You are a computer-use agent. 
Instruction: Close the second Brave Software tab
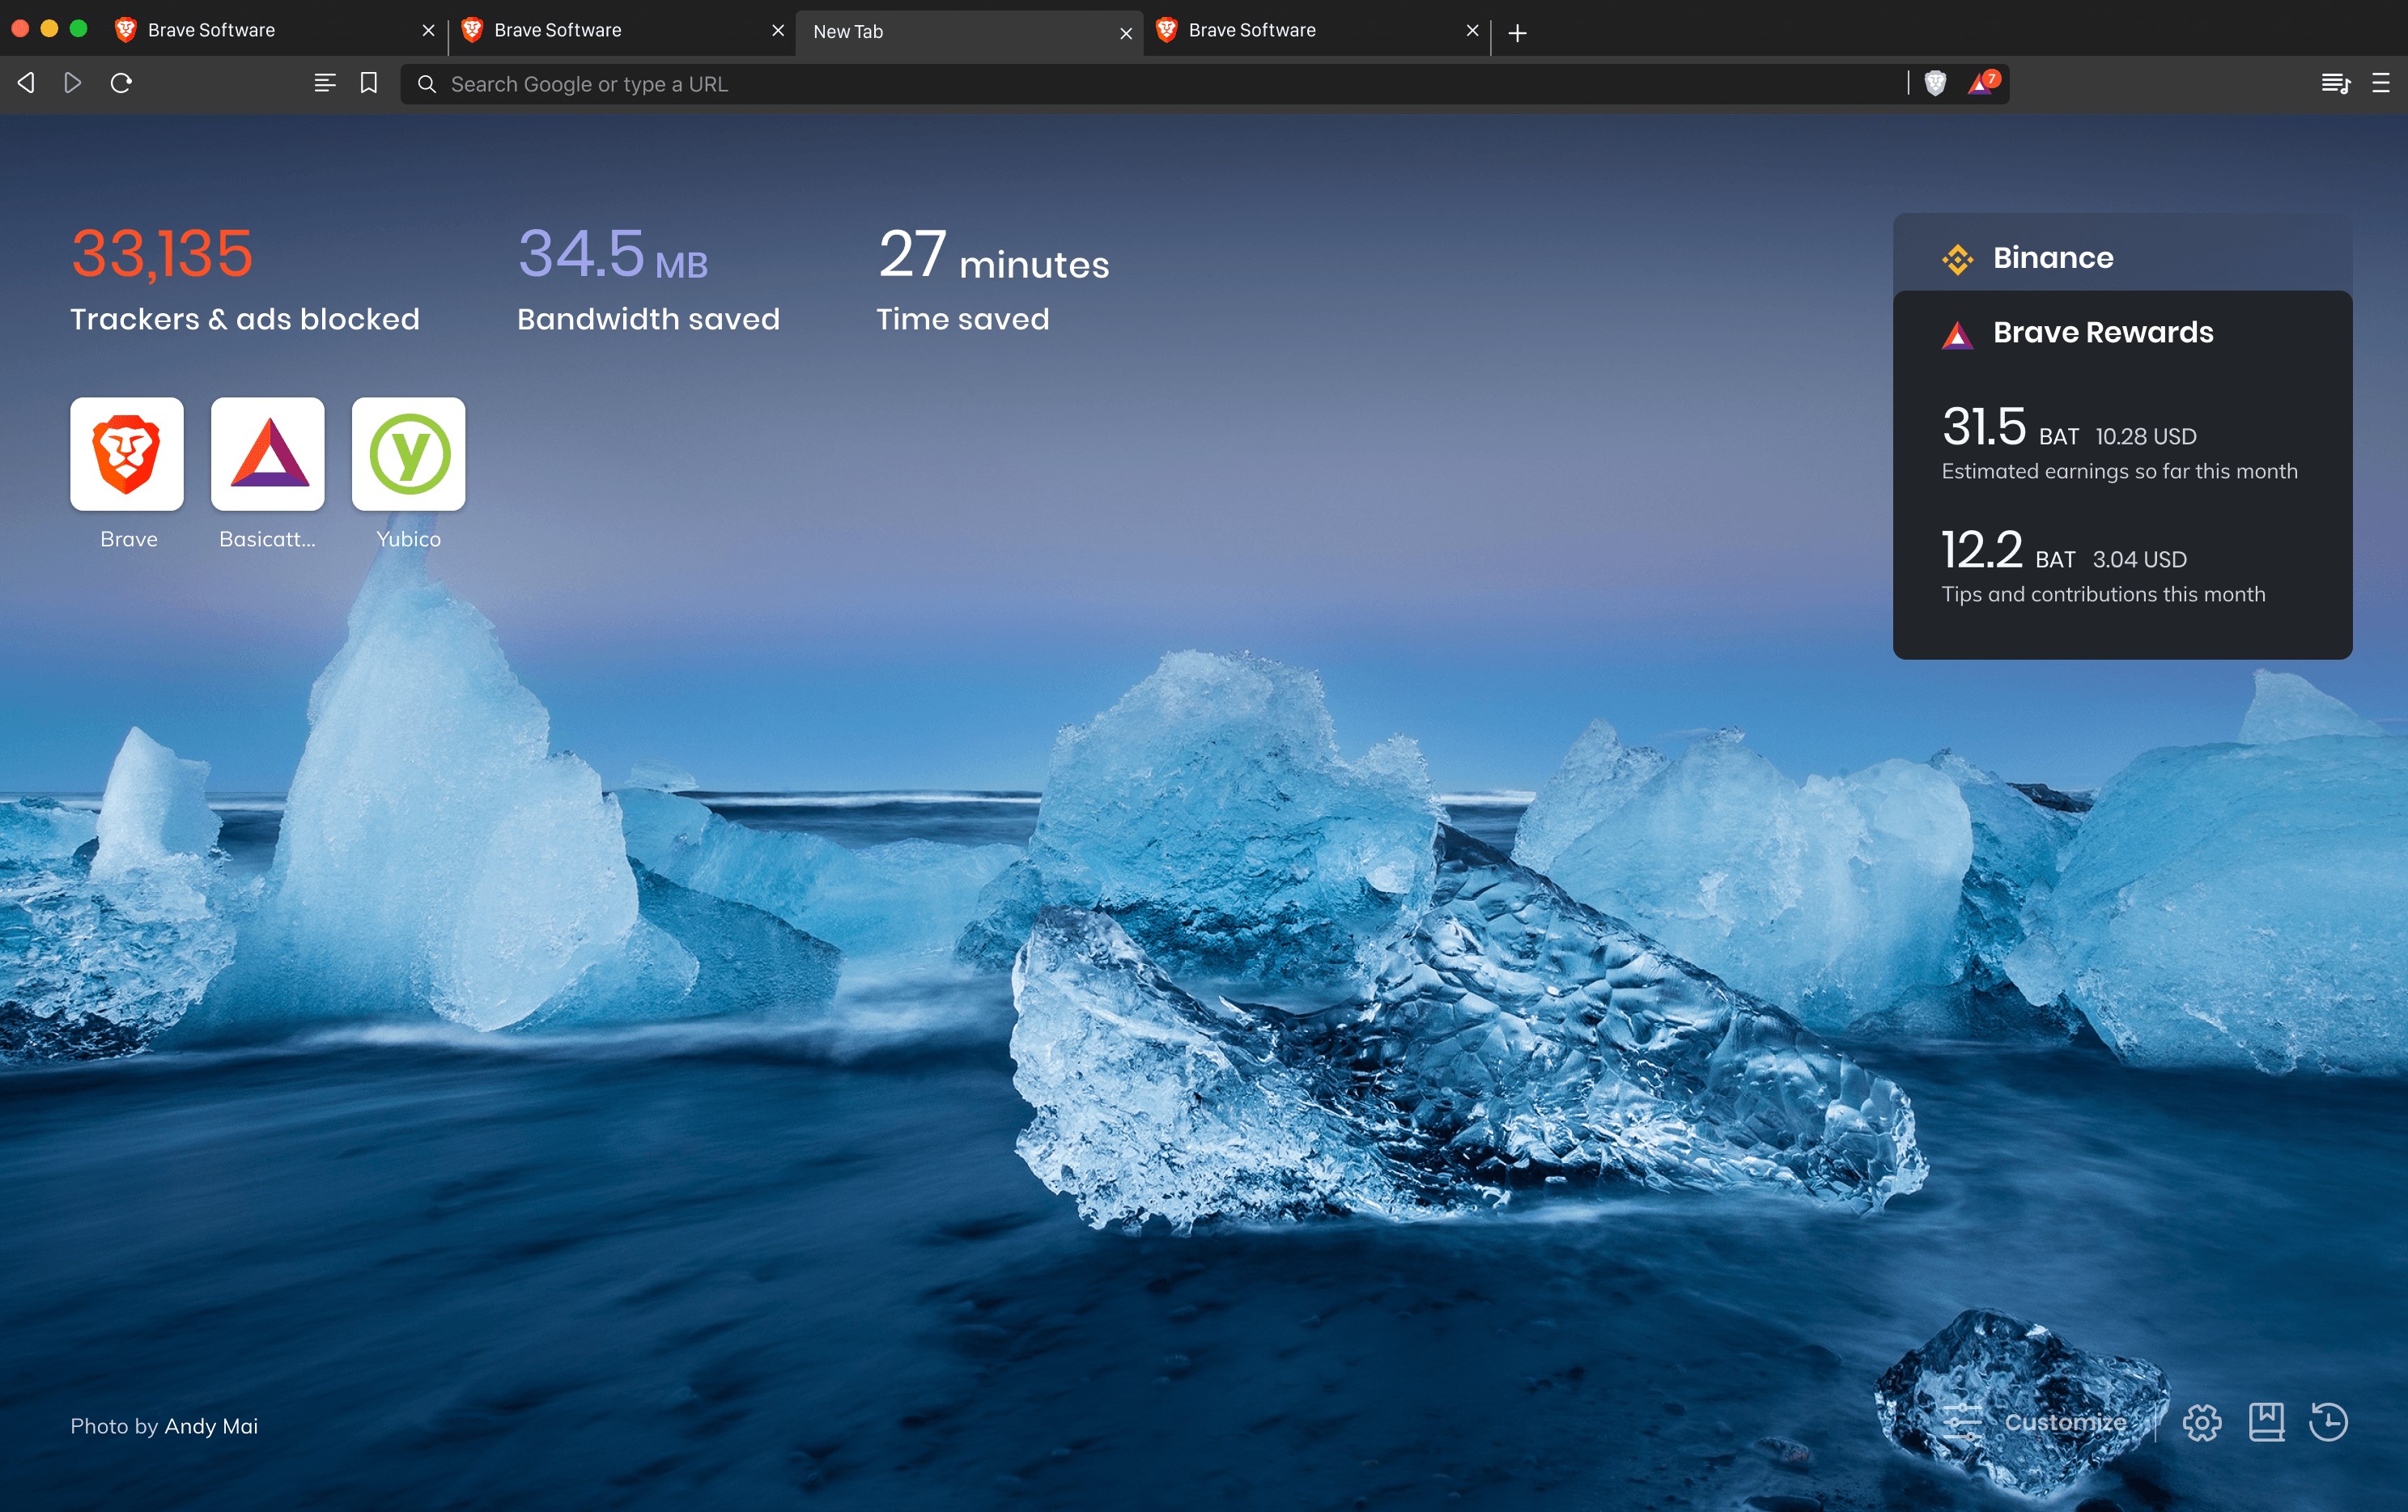tap(778, 31)
